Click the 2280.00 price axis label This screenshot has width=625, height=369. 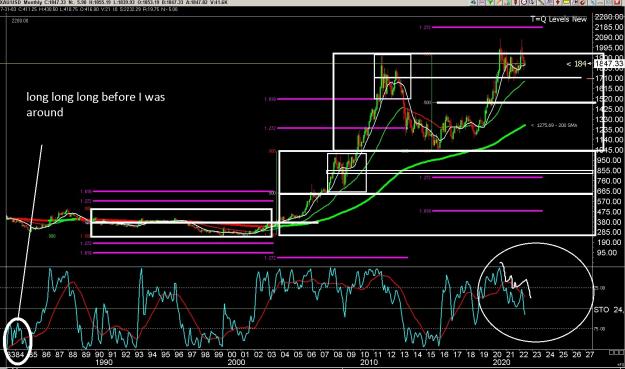(609, 17)
